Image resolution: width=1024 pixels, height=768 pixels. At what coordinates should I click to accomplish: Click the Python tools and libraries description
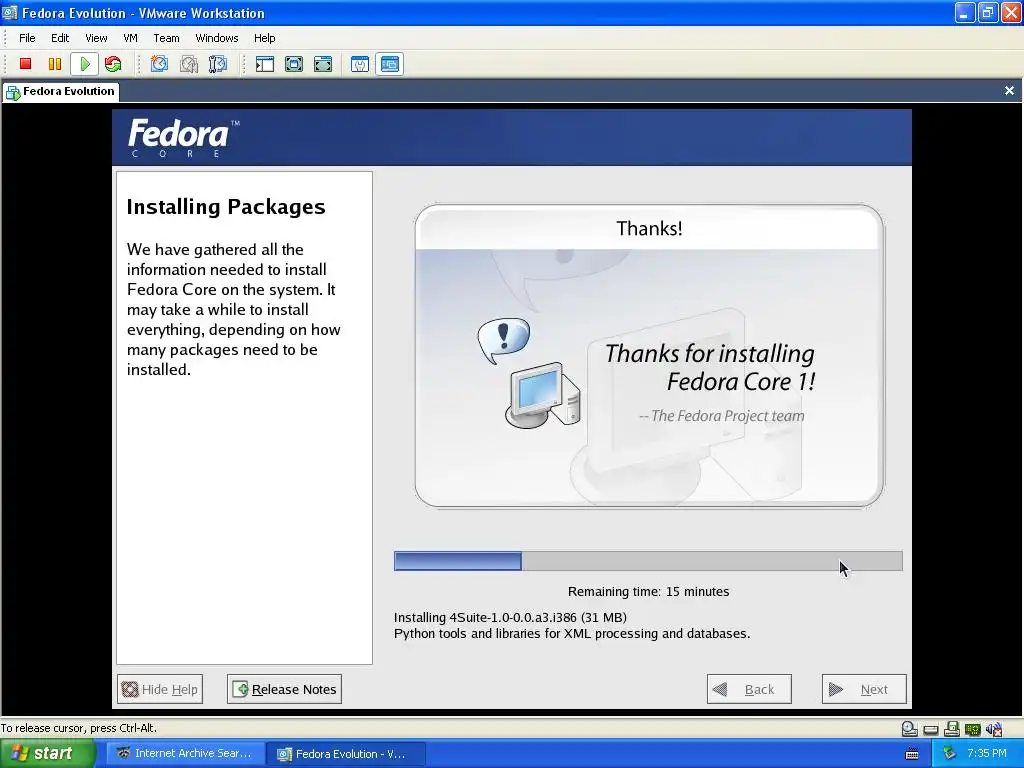[571, 633]
